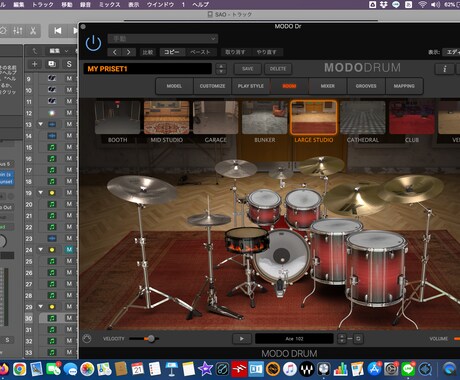Click the 取り消す undo button
The image size is (460, 380).
(235, 52)
